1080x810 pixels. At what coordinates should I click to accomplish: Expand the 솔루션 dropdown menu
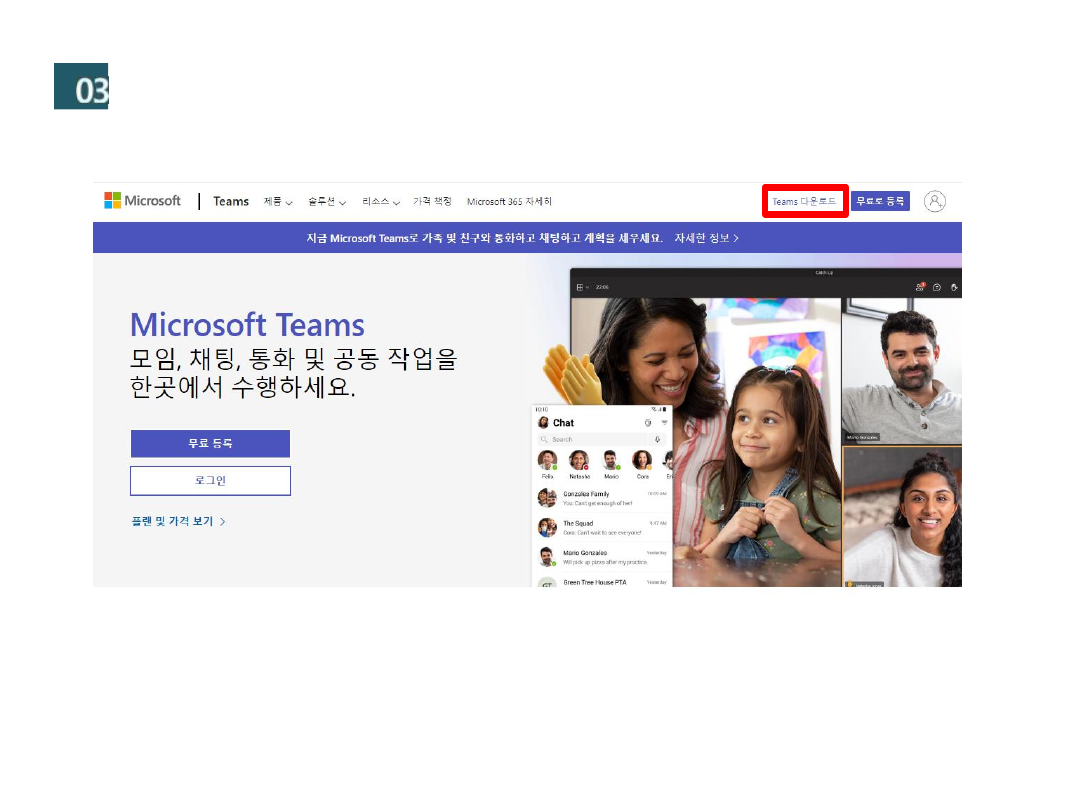[326, 202]
